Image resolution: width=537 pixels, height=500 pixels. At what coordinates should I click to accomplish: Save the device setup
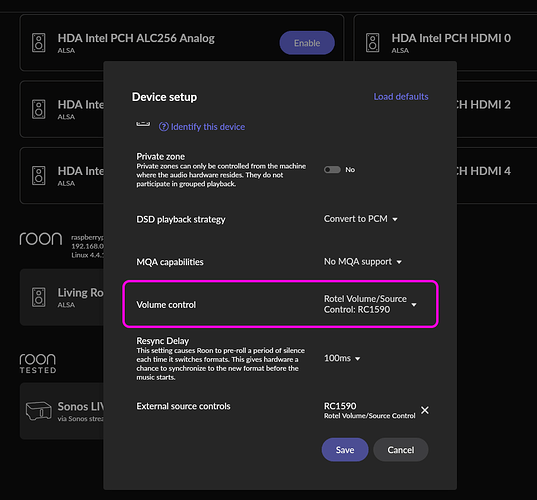pos(345,450)
